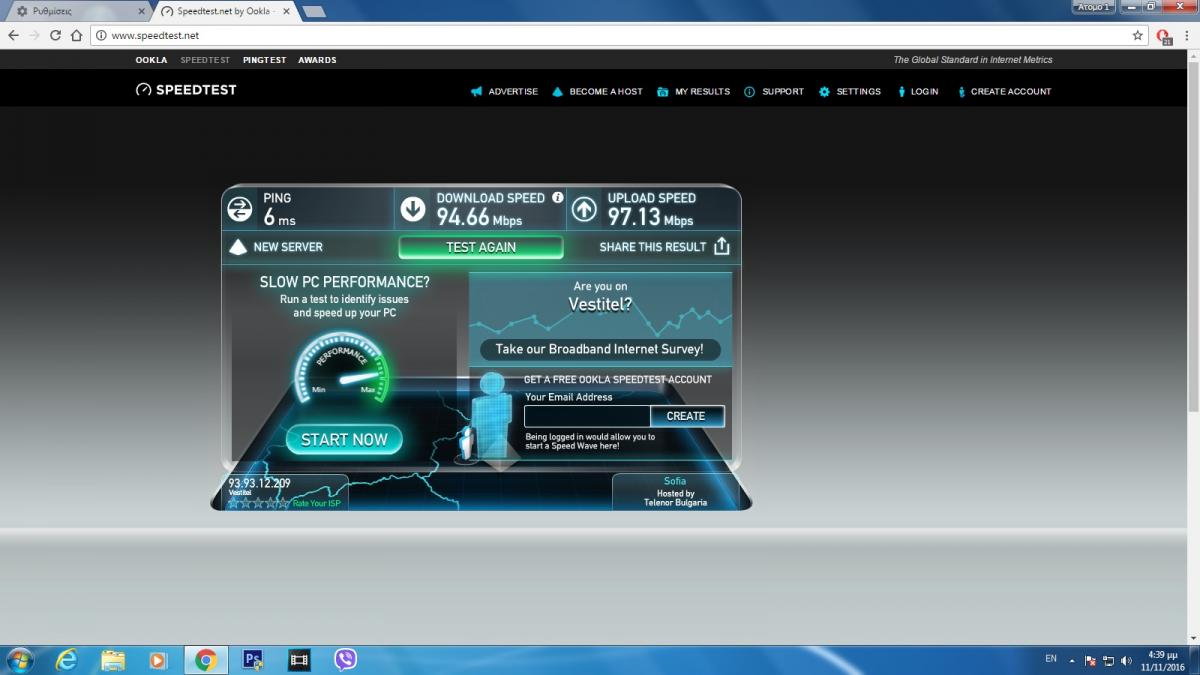Take the Broadband Internet Survey
Viewport: 1200px width, 675px height.
tap(600, 349)
